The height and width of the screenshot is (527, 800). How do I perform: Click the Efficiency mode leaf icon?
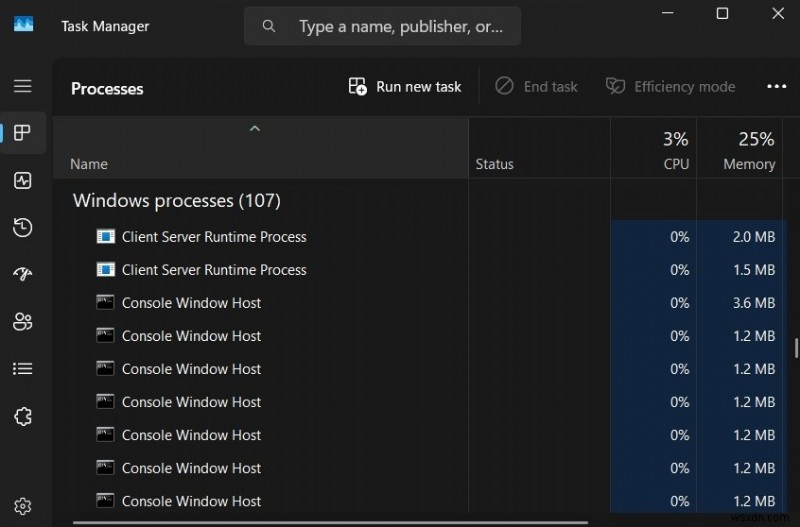coord(615,86)
